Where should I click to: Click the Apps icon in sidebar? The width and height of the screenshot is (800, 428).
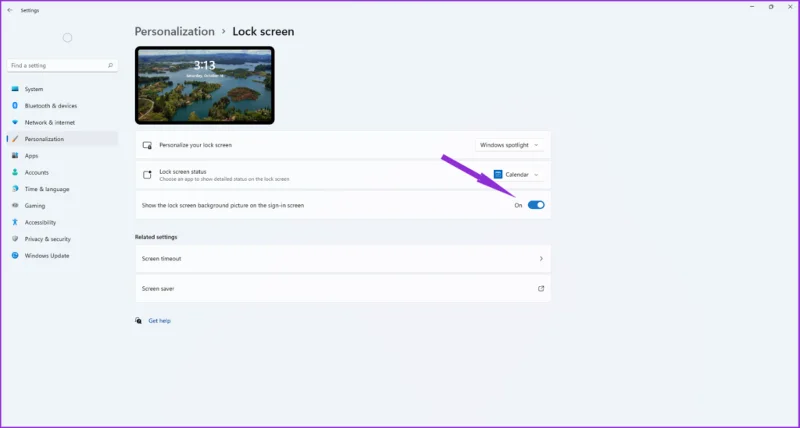[15, 156]
